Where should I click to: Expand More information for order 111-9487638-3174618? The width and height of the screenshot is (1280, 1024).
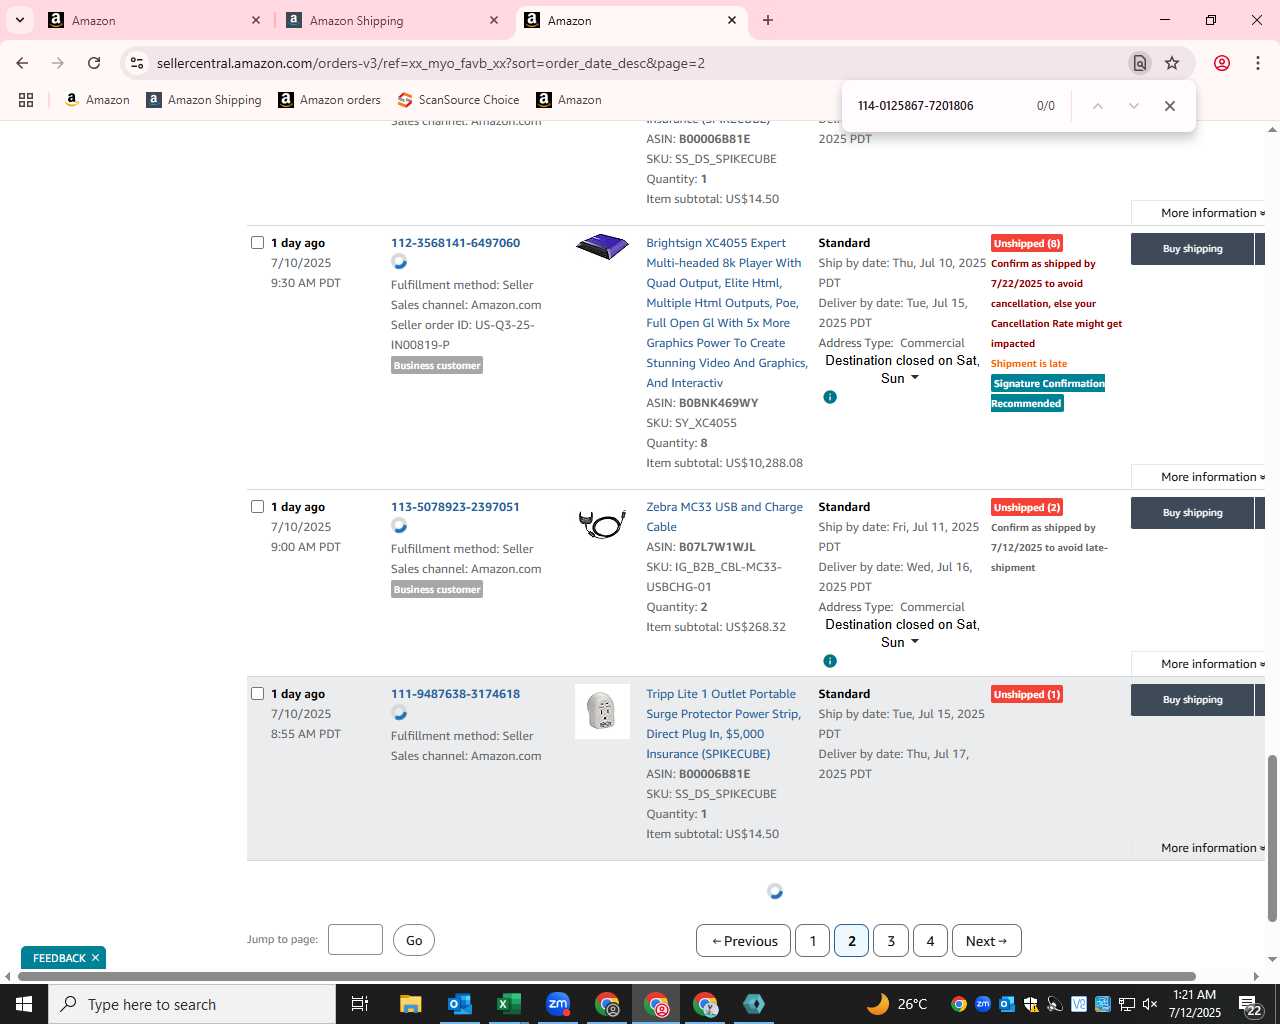pyautogui.click(x=1212, y=848)
